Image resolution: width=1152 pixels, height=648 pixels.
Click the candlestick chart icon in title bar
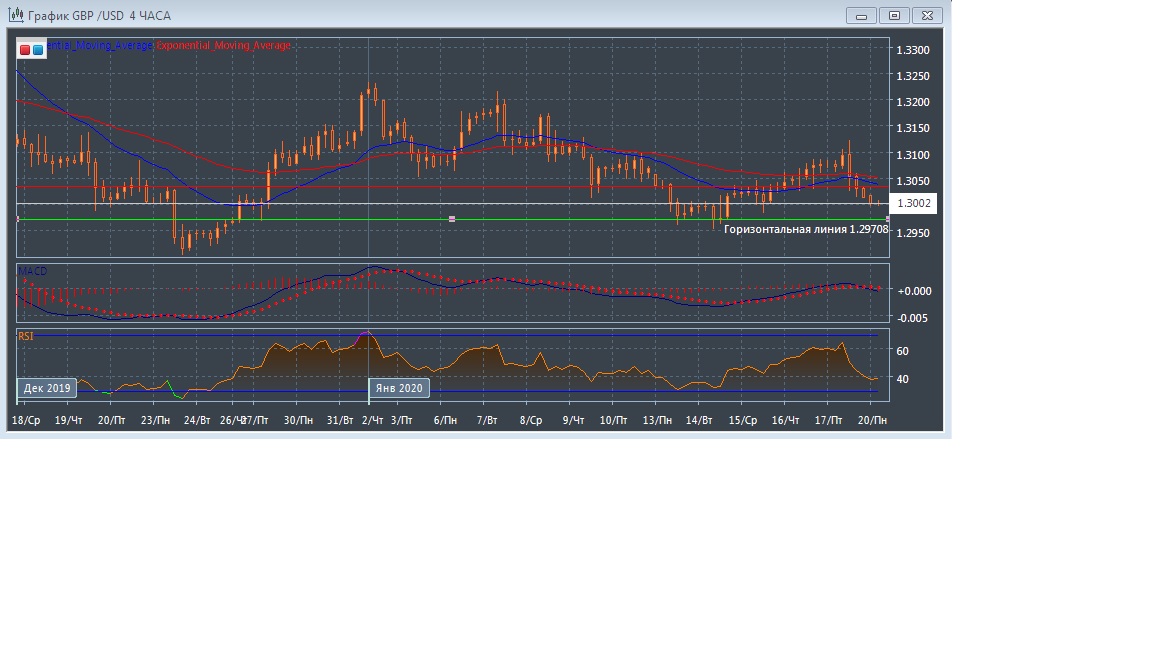tap(16, 15)
